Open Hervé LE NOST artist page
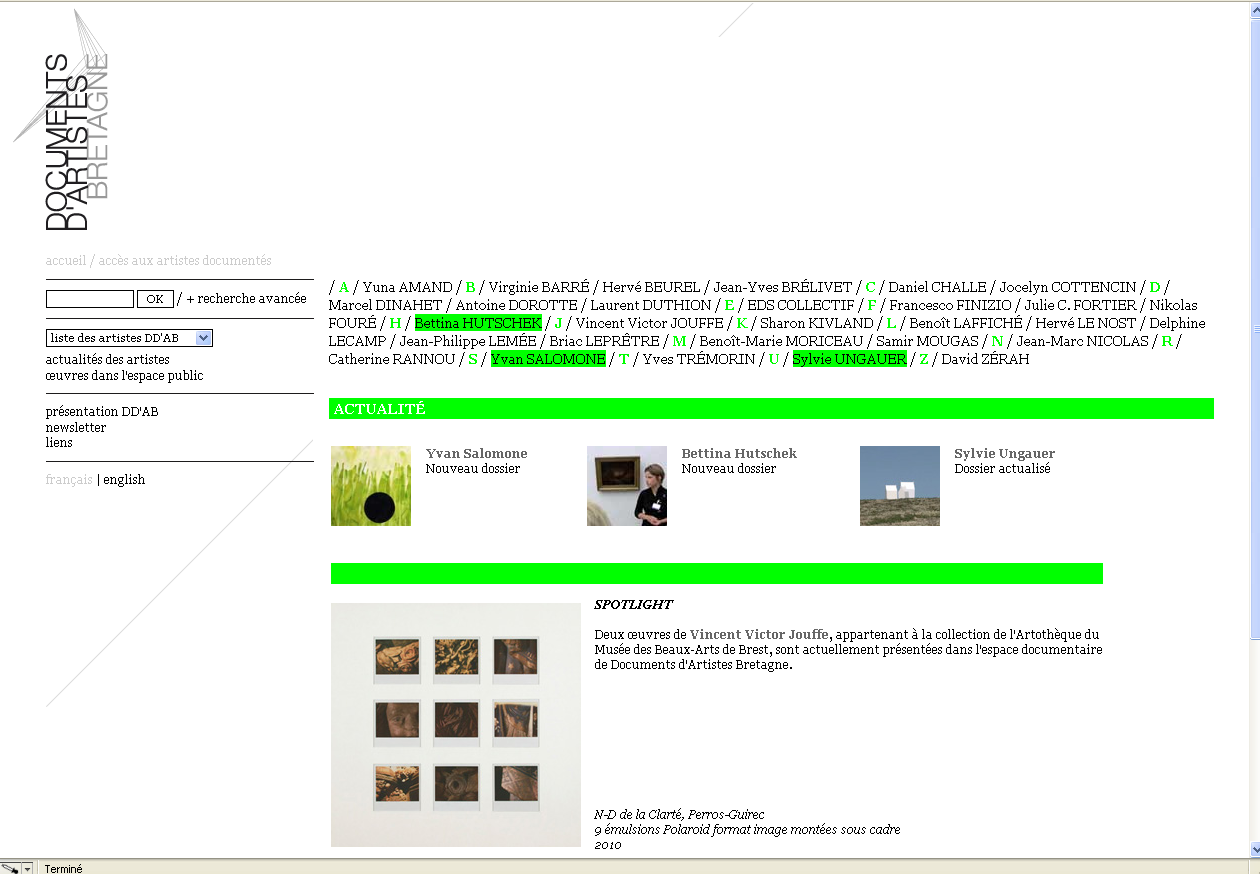Image resolution: width=1260 pixels, height=874 pixels. (x=1086, y=323)
